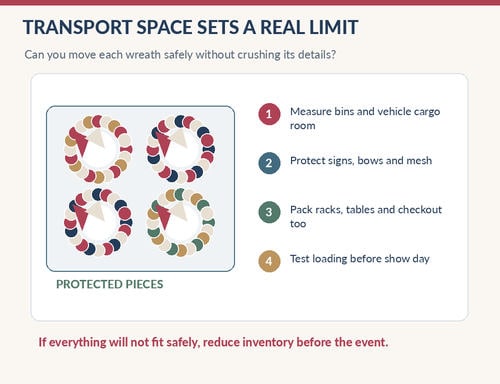Click the red bow on the green wreath
The image size is (500, 384).
pyautogui.click(x=164, y=216)
